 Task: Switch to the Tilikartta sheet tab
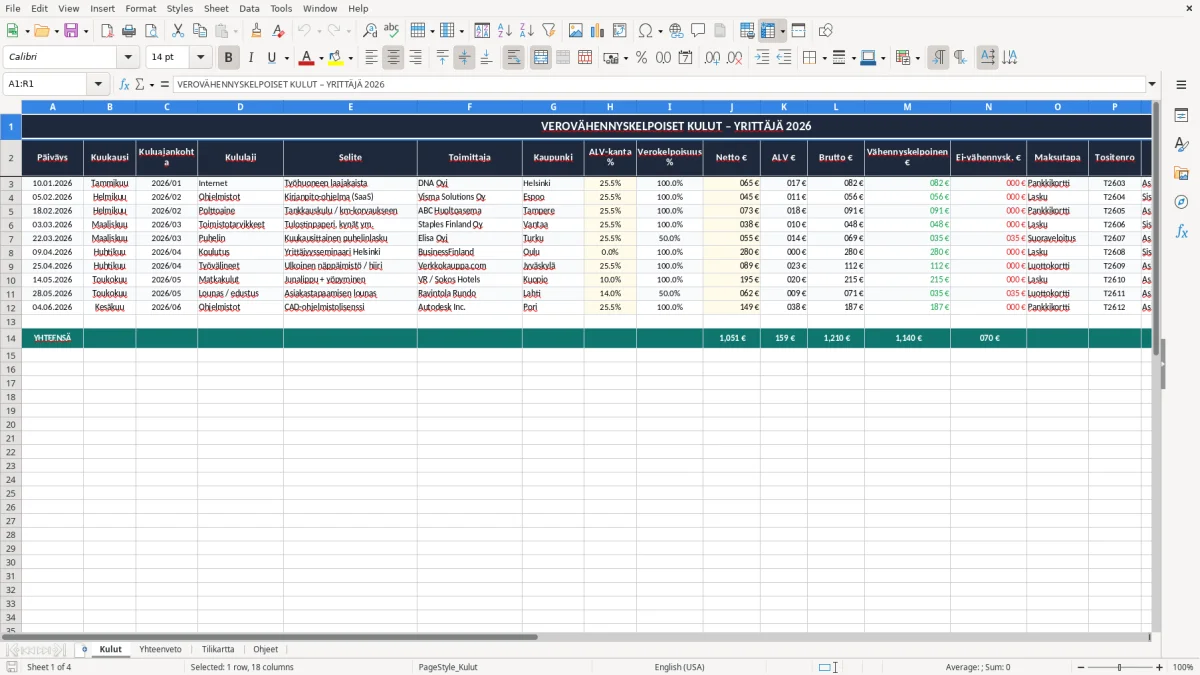click(x=218, y=649)
